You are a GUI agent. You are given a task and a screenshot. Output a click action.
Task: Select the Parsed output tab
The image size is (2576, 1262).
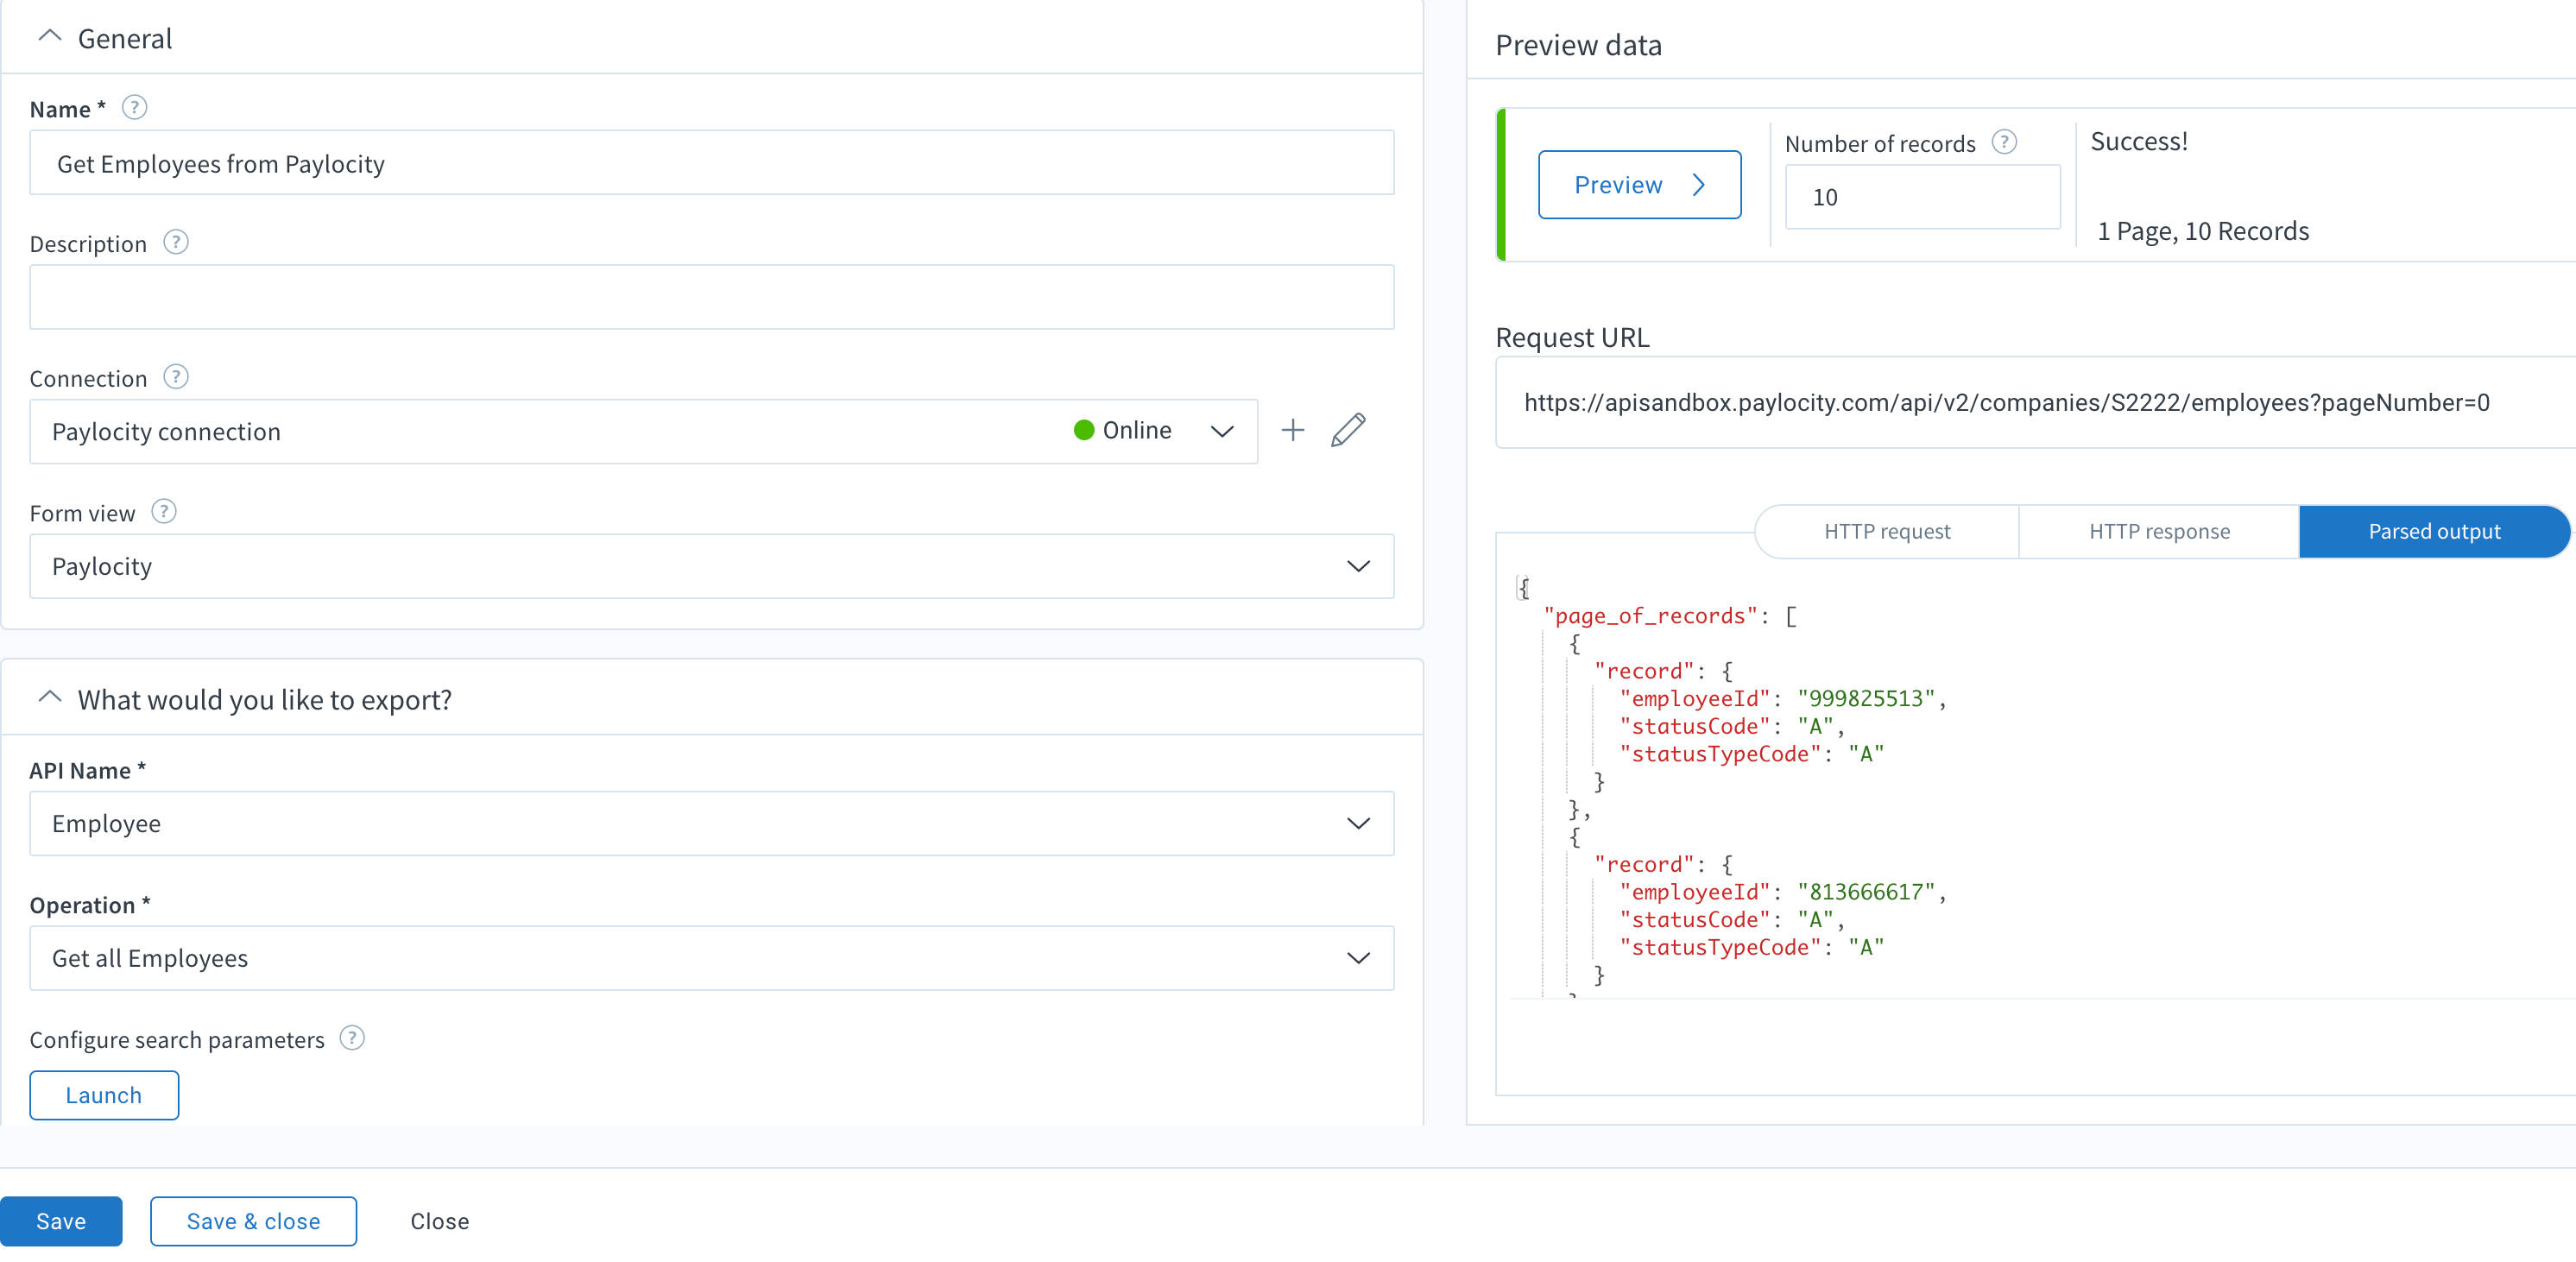(x=2434, y=531)
